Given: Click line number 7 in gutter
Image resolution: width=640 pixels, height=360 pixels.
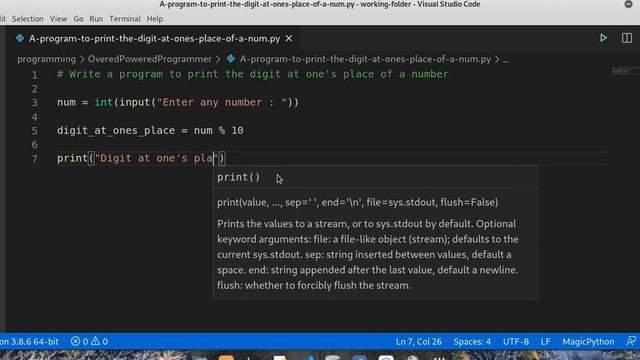Looking at the screenshot, I should [34, 159].
